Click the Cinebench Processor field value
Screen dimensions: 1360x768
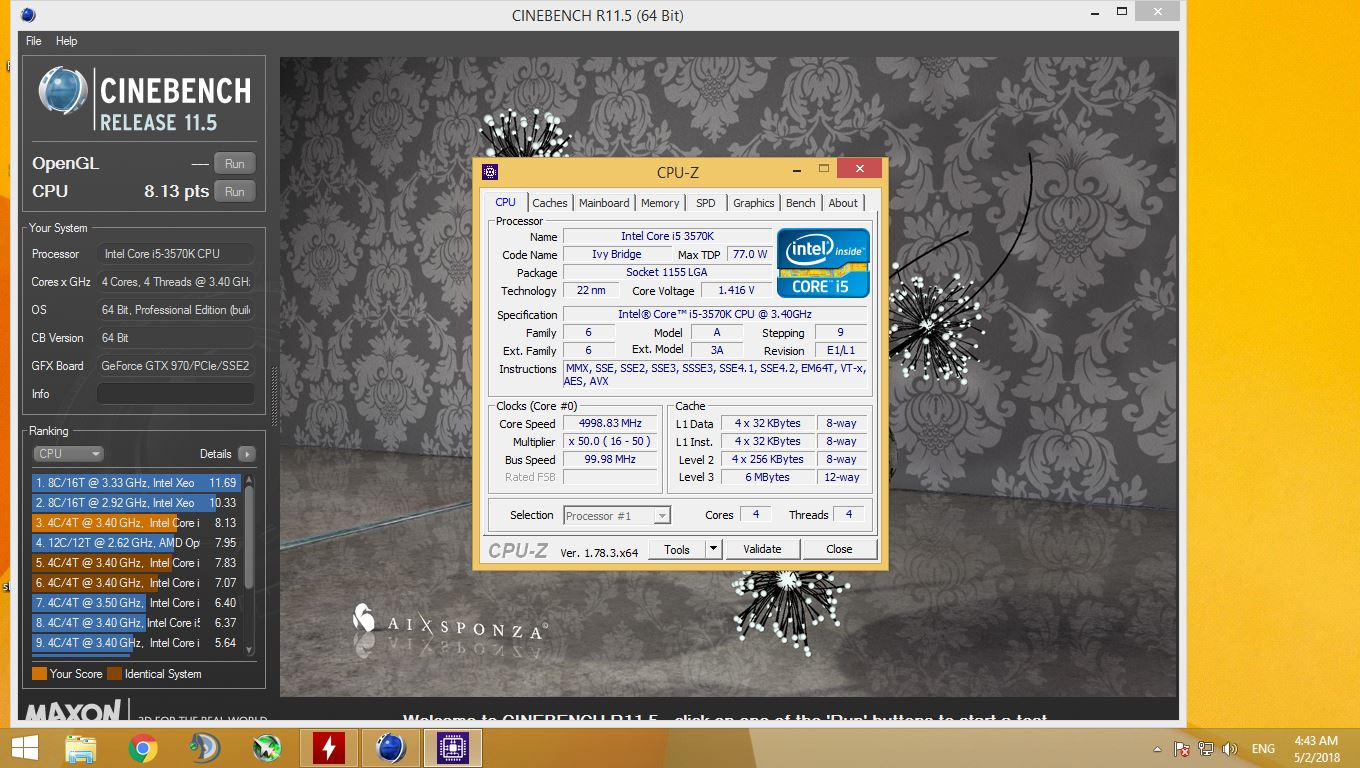175,254
